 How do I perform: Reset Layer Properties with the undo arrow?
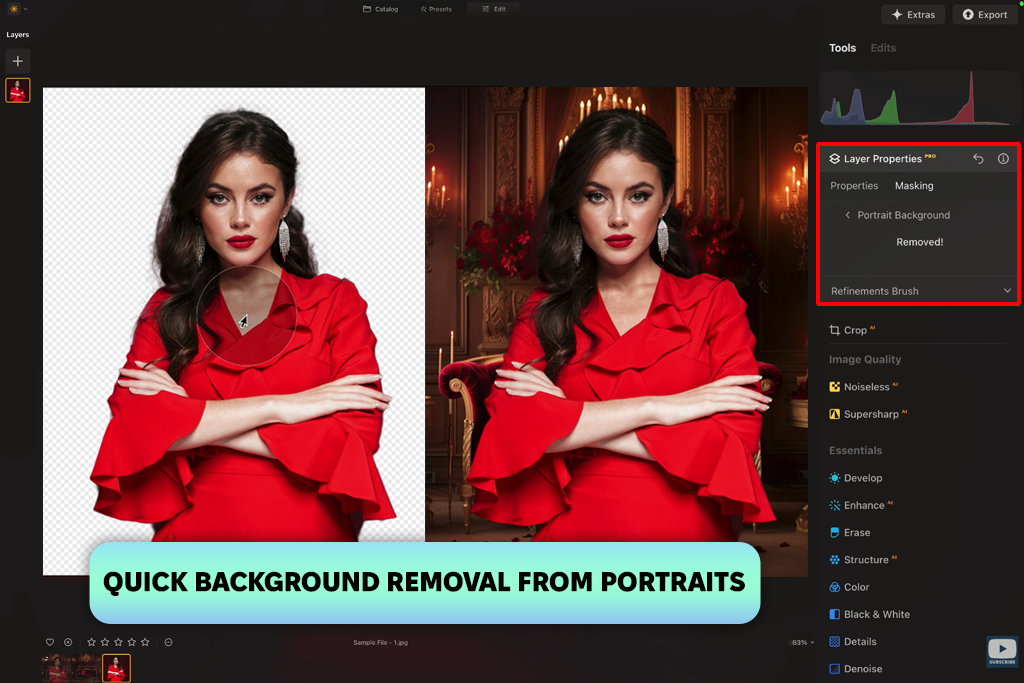tap(978, 159)
